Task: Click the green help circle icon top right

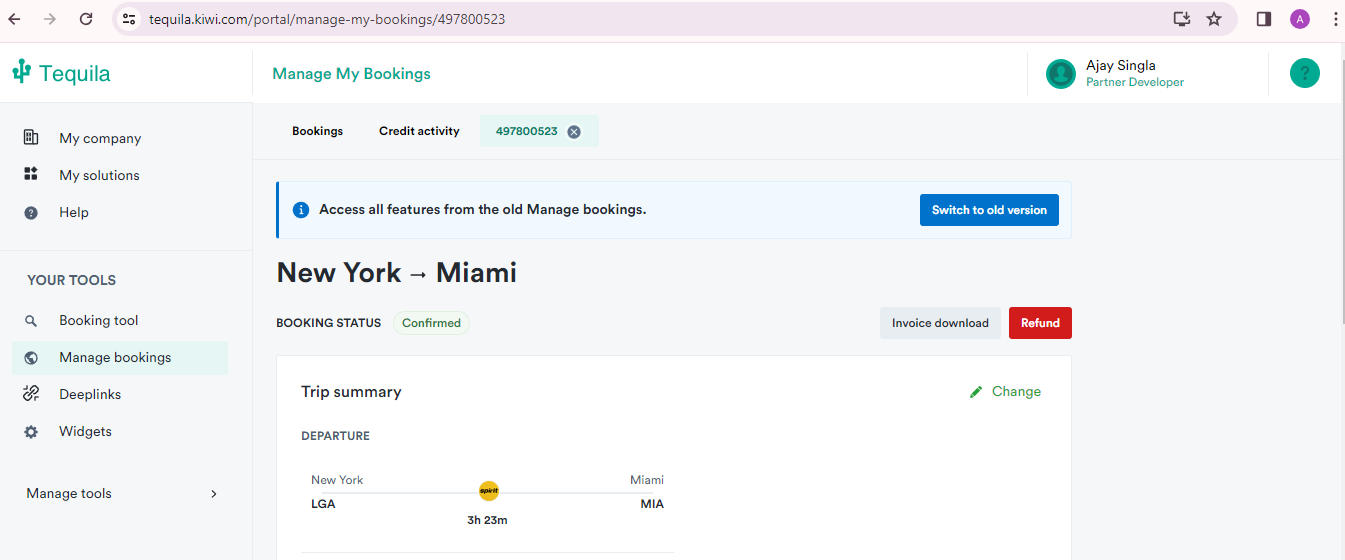Action: [x=1304, y=73]
